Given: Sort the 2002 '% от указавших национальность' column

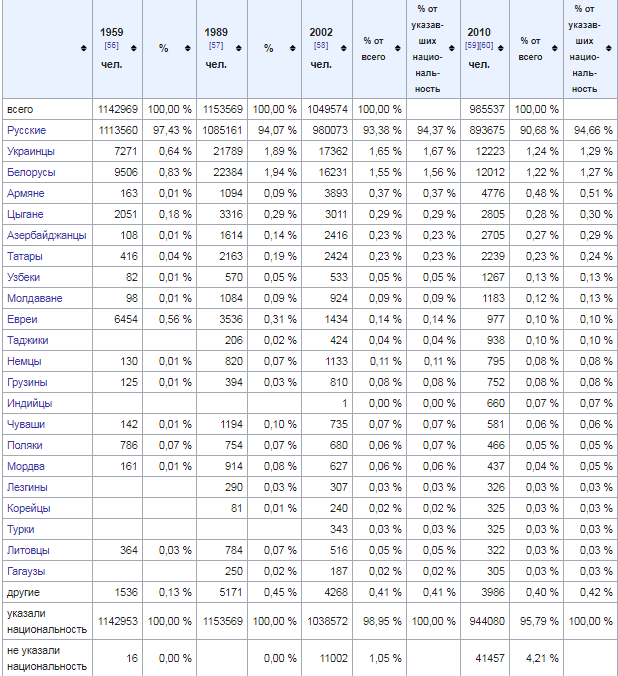Looking at the screenshot, I should coord(452,48).
